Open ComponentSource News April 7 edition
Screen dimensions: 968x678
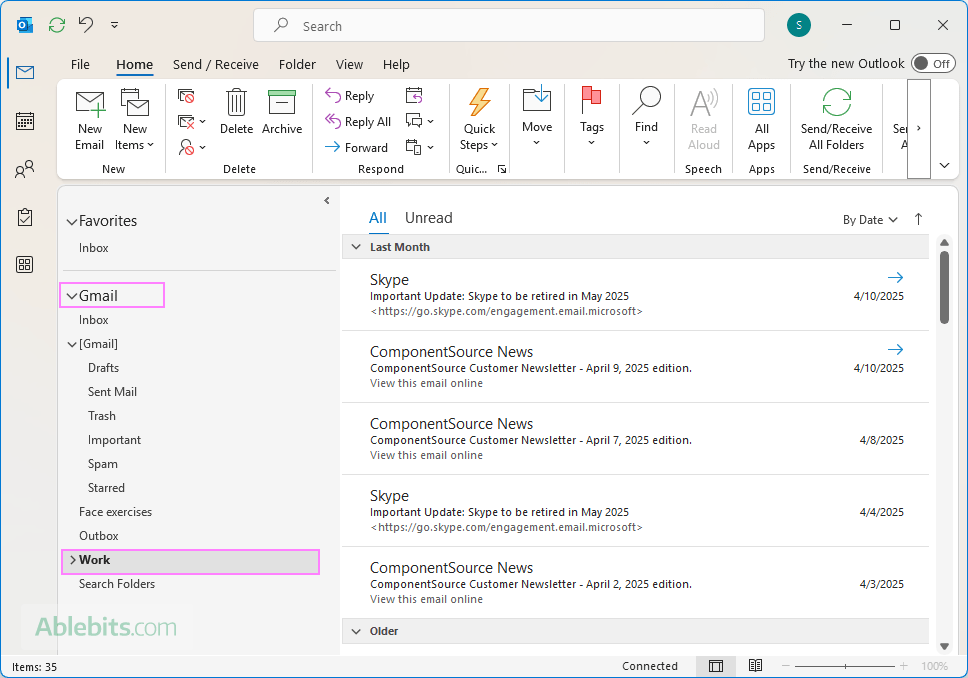tap(635, 438)
